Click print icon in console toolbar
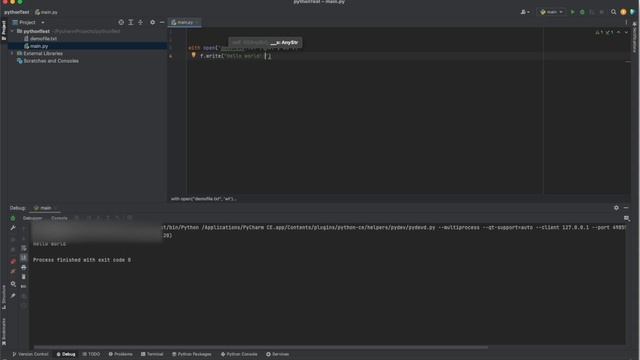The image size is (640, 360). pyautogui.click(x=24, y=267)
